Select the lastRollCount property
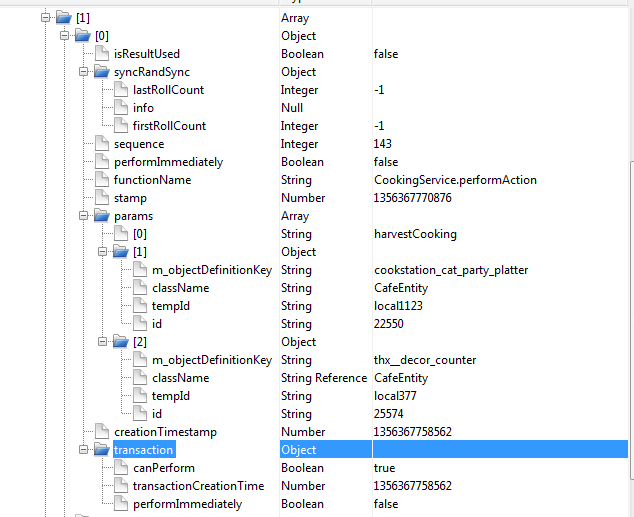This screenshot has height=517, width=634. pyautogui.click(x=168, y=90)
